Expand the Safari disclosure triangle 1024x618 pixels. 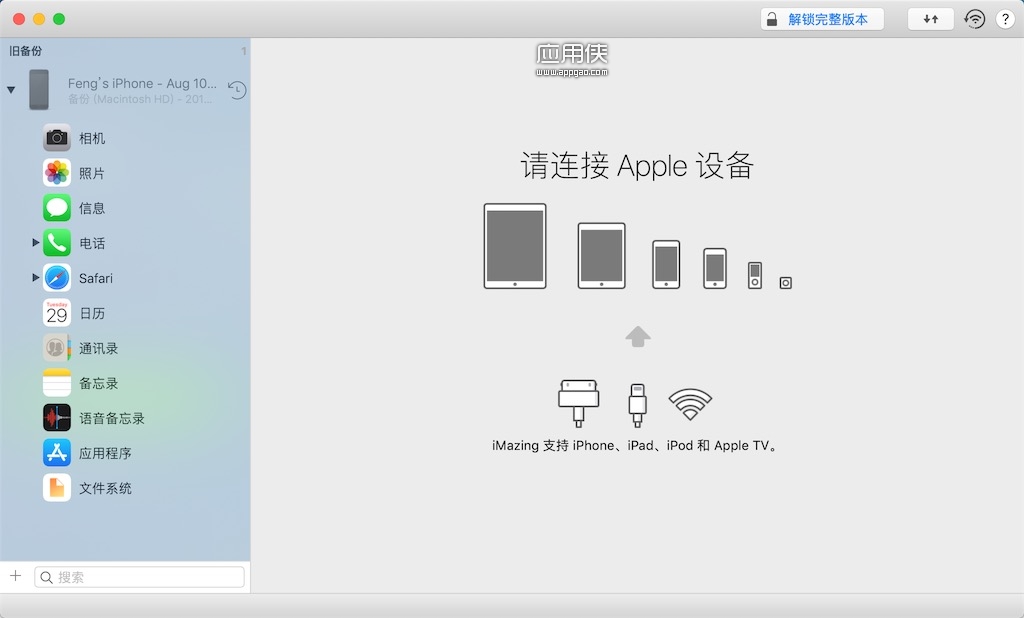pos(36,278)
